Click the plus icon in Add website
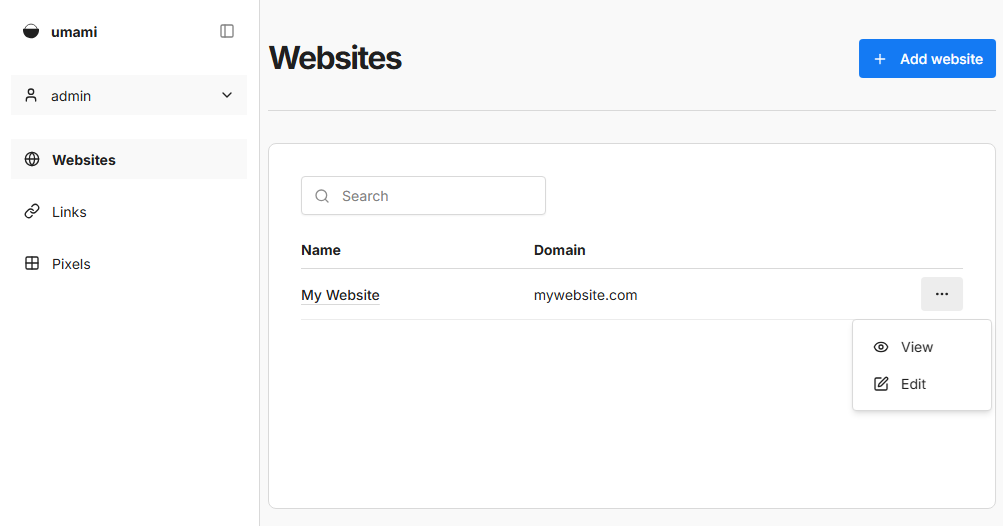 click(880, 59)
